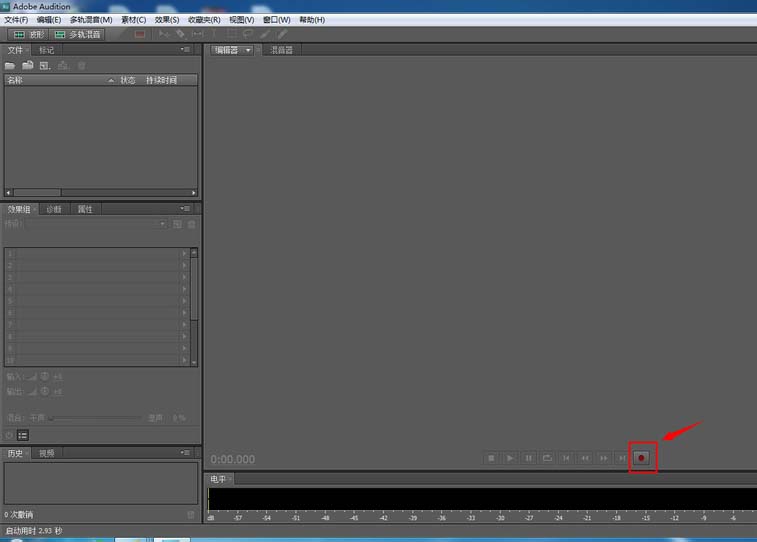The image size is (757, 542).
Task: Toggle effects list view button
Action: click(23, 435)
